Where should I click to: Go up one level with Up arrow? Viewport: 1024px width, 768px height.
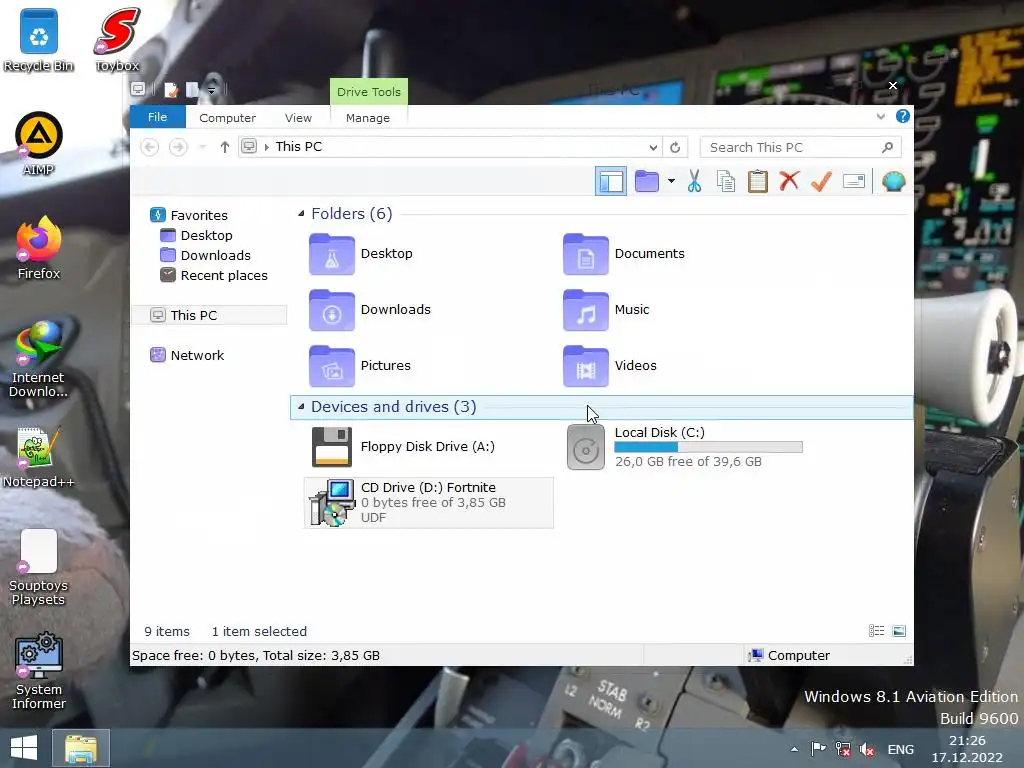pos(225,147)
